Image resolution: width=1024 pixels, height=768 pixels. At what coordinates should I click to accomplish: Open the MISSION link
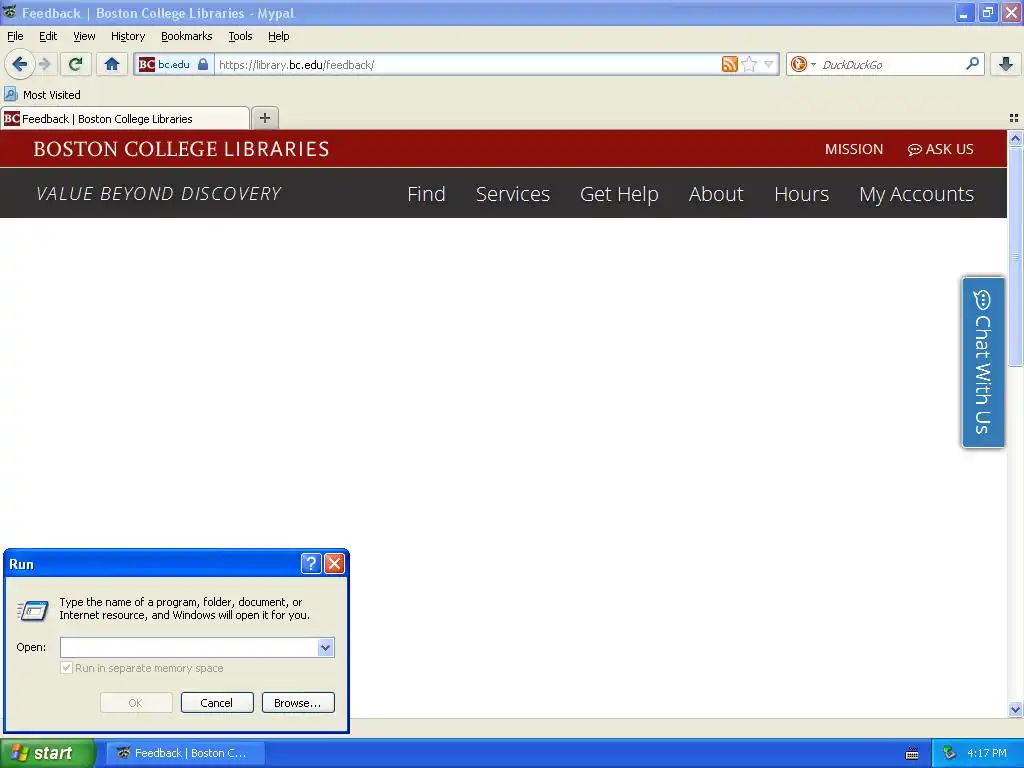coord(854,149)
